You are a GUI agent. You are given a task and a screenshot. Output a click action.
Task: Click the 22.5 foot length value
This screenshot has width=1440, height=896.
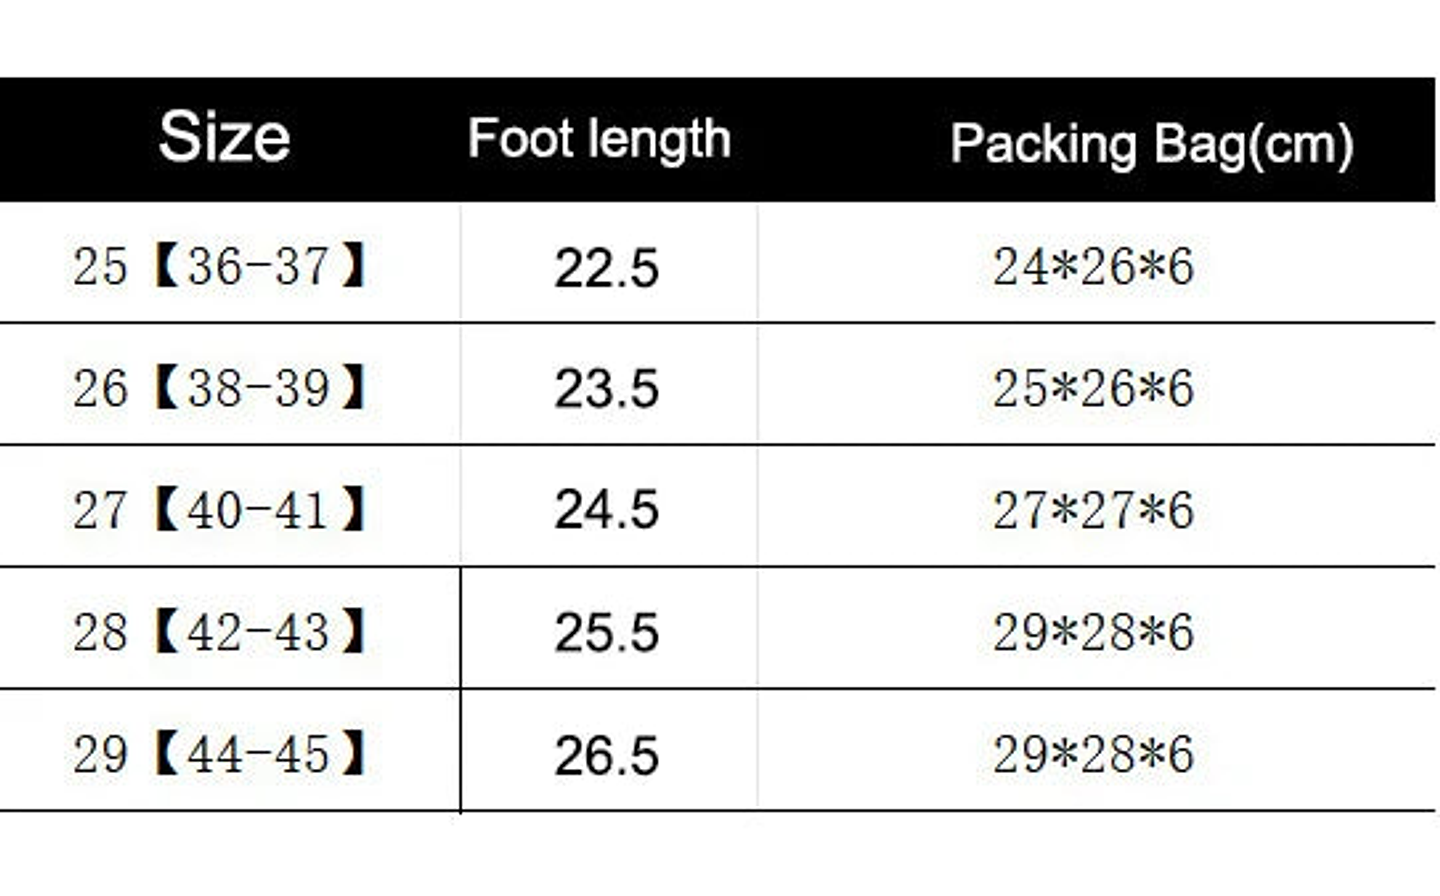[606, 268]
